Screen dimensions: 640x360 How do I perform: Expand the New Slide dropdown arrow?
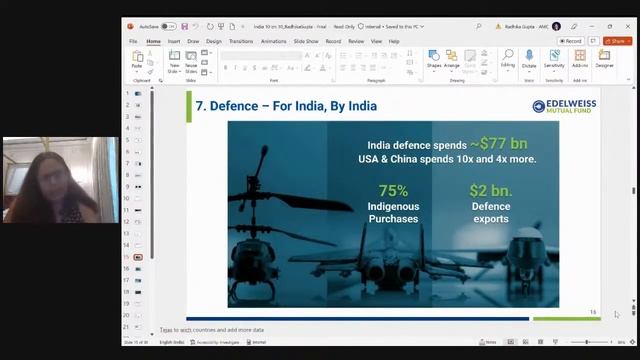180,71
